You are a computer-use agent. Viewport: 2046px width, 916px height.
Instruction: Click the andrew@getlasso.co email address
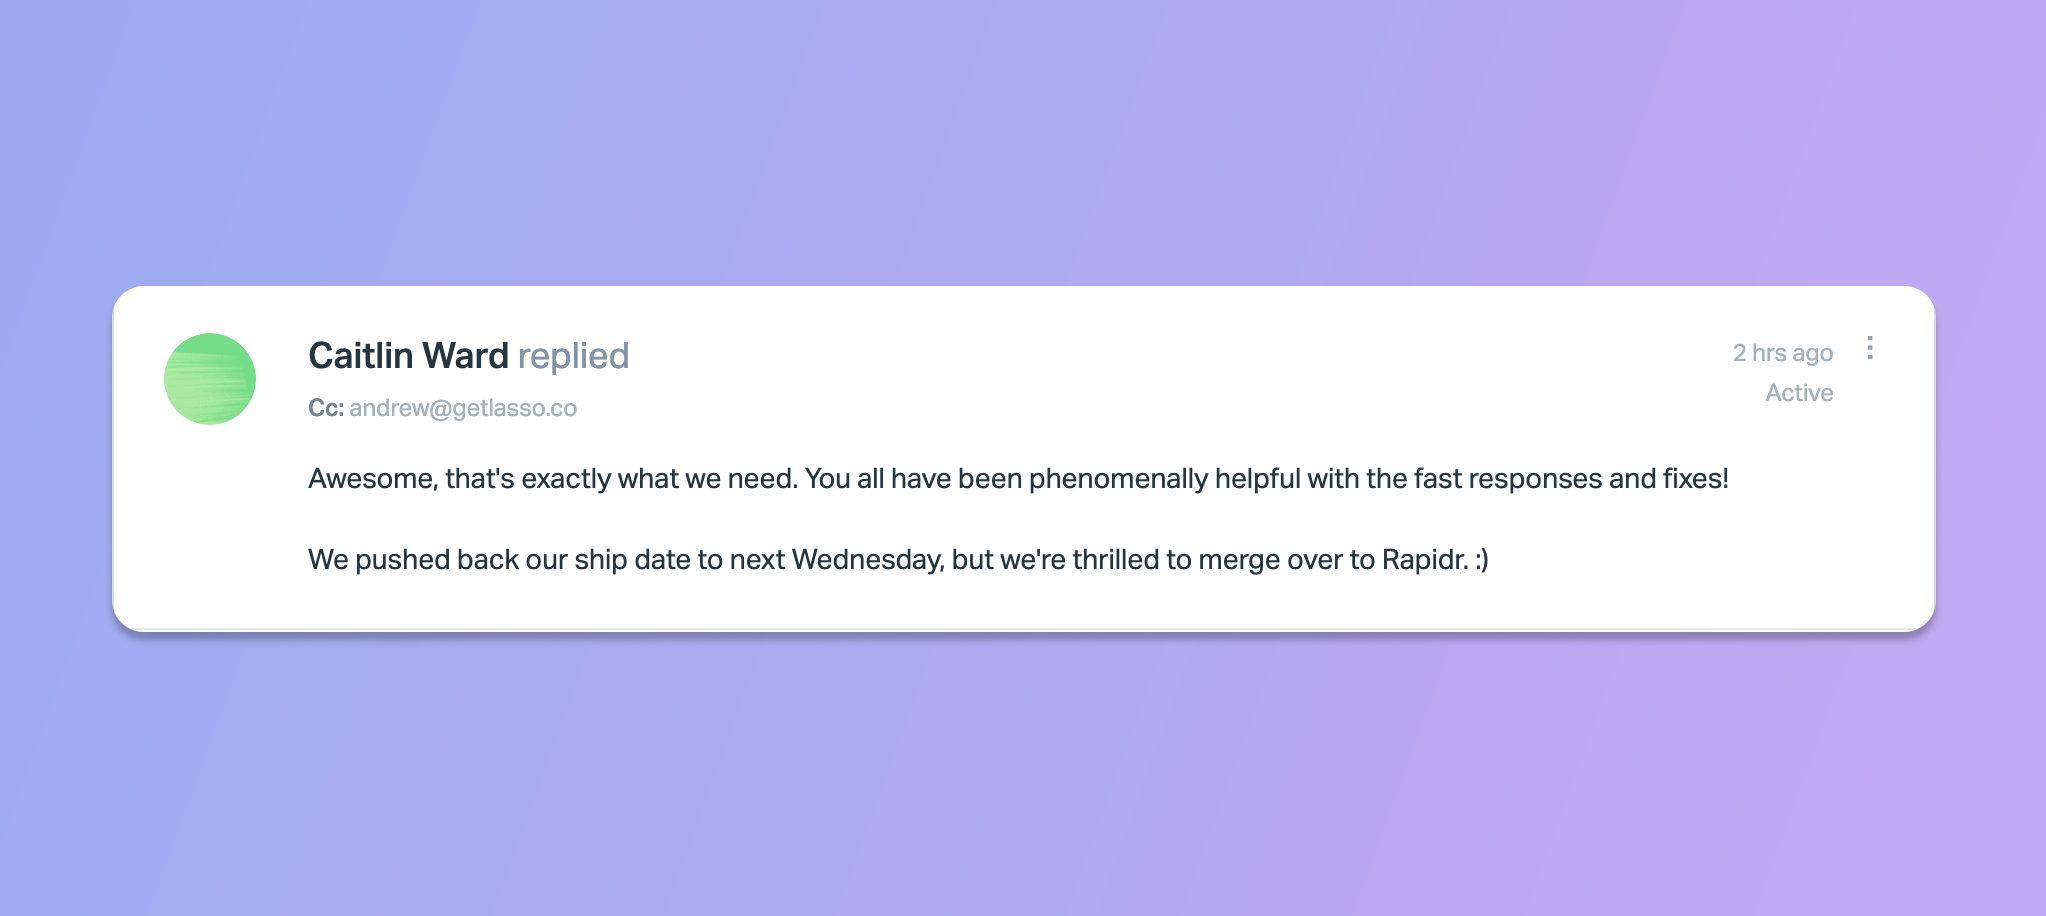coord(463,408)
